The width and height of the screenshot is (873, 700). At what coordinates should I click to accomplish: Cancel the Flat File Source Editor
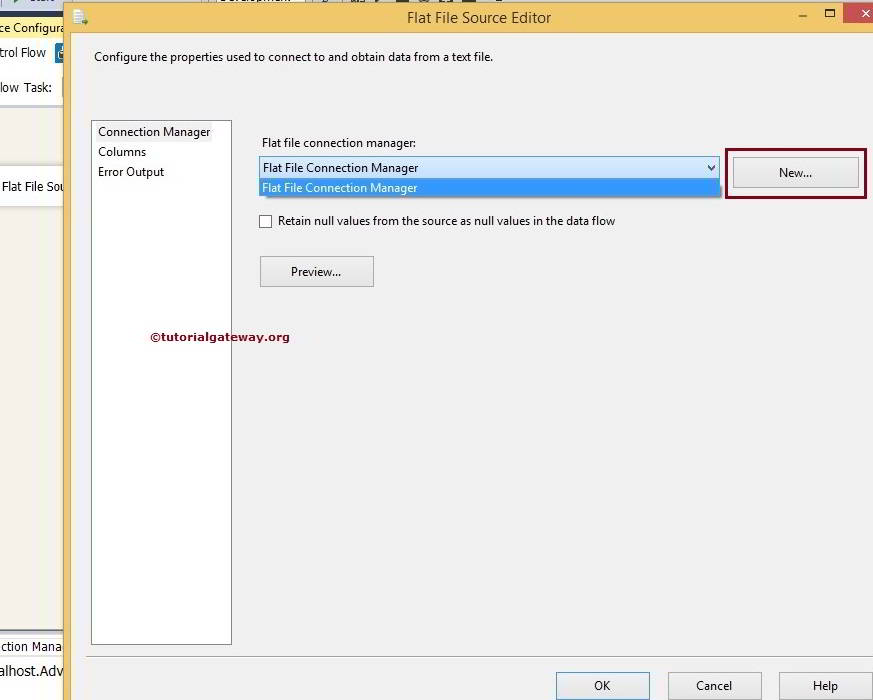pyautogui.click(x=714, y=686)
